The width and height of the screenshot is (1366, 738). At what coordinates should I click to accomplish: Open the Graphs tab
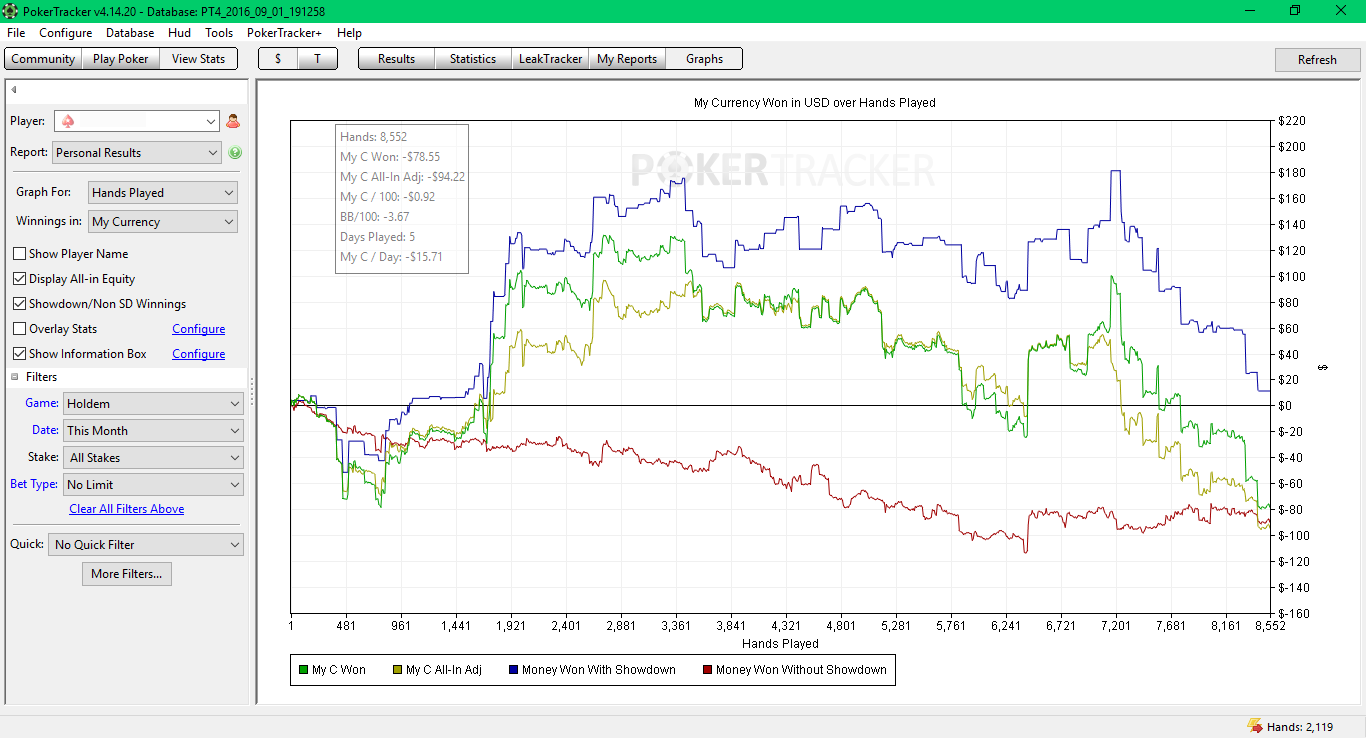[x=704, y=59]
